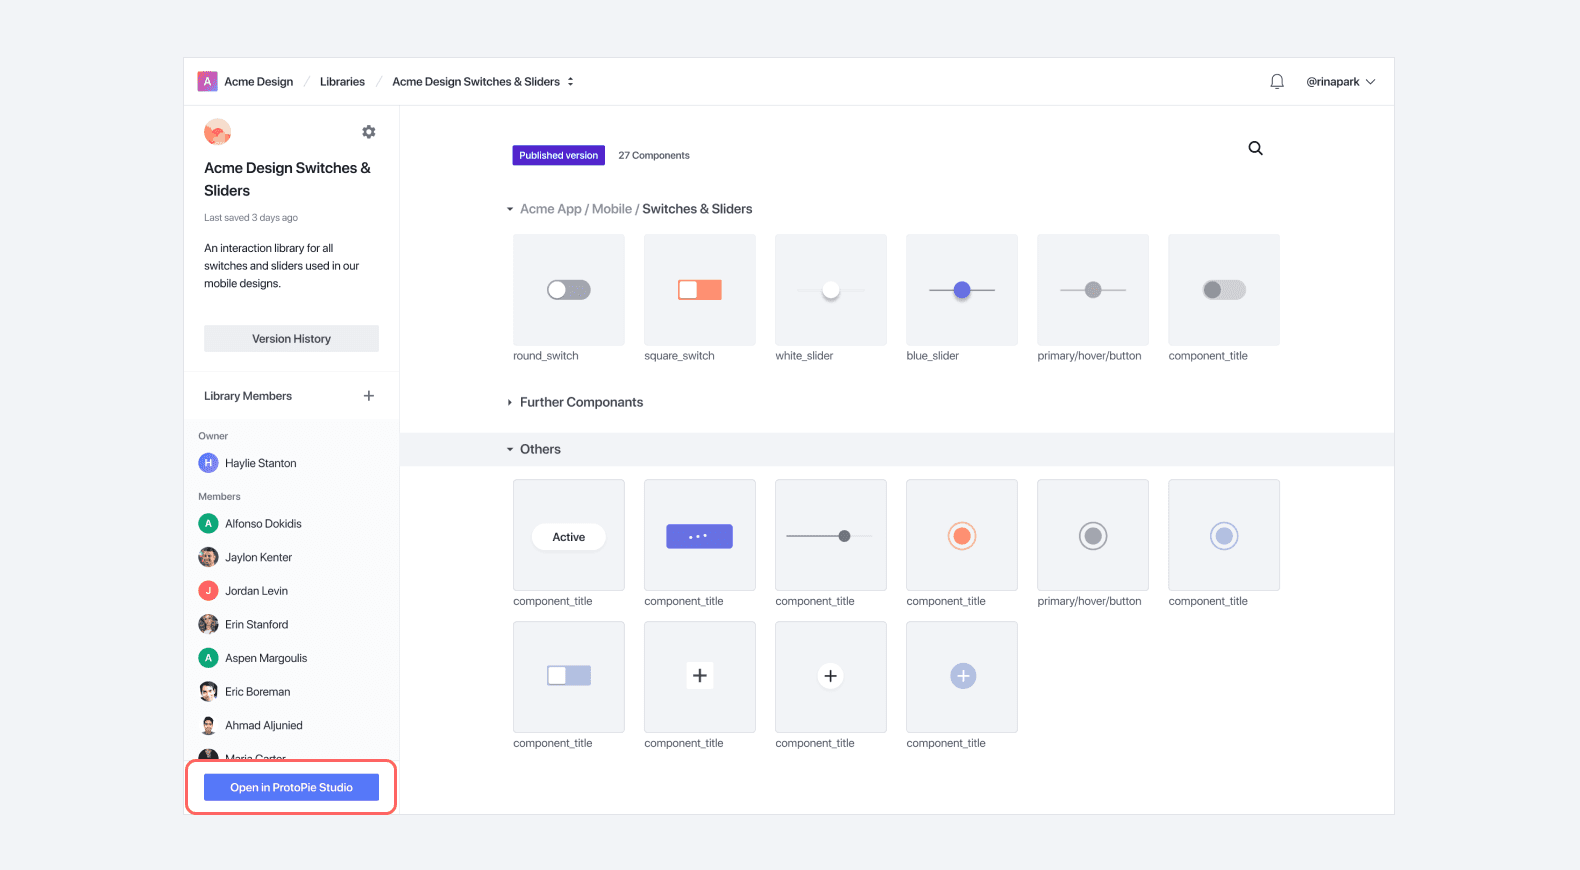The width and height of the screenshot is (1580, 870).
Task: Click Jordan Levin's avatar
Action: 208,591
